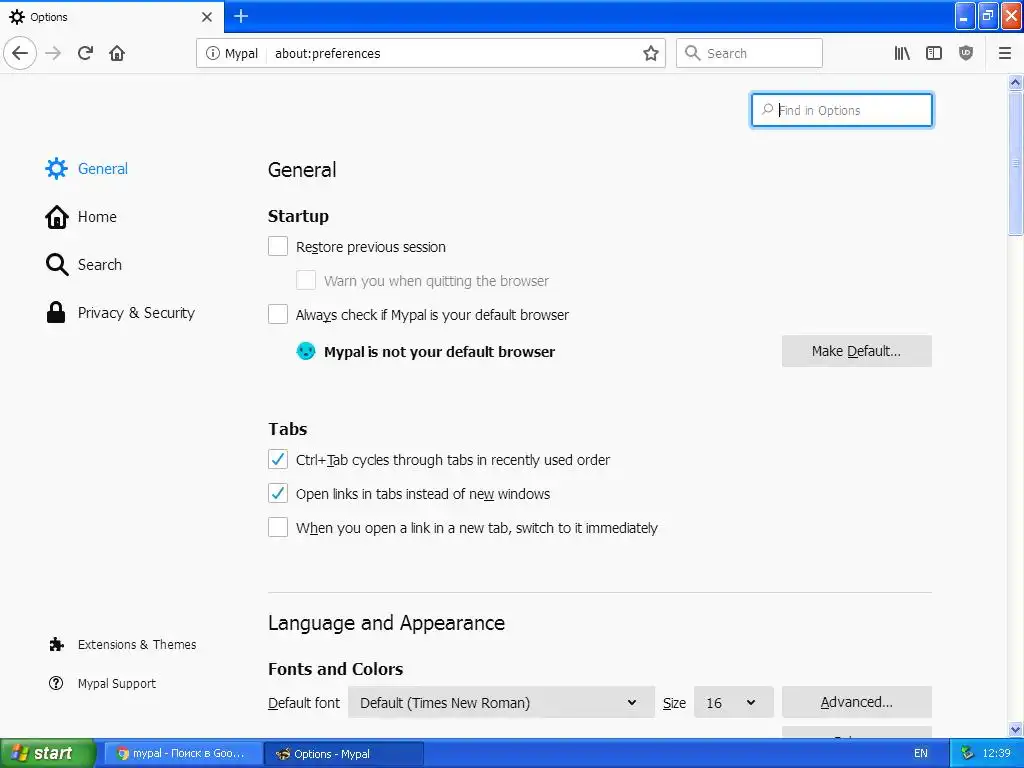
Task: Click the 'Fonts and Colors' heading
Action: click(336, 669)
